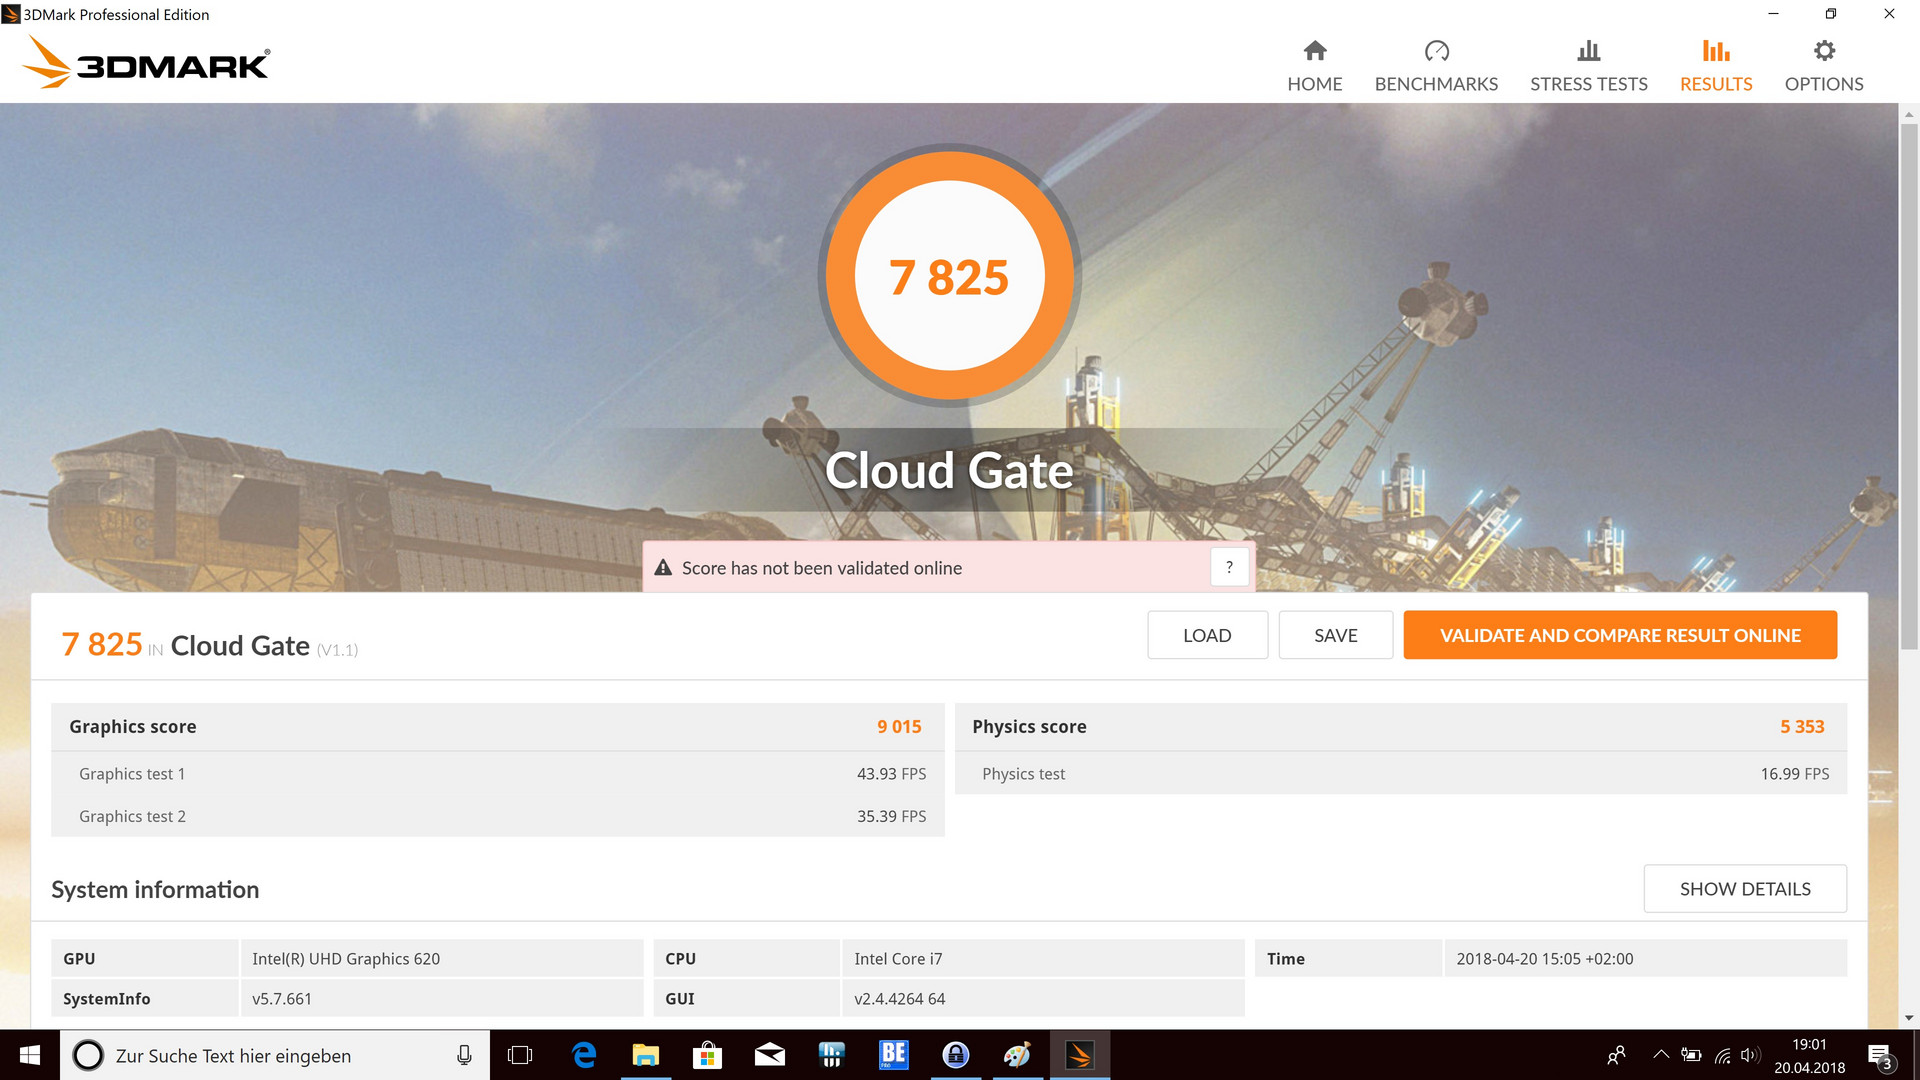Open Task View in taskbar
This screenshot has width=1920, height=1080.
(520, 1055)
